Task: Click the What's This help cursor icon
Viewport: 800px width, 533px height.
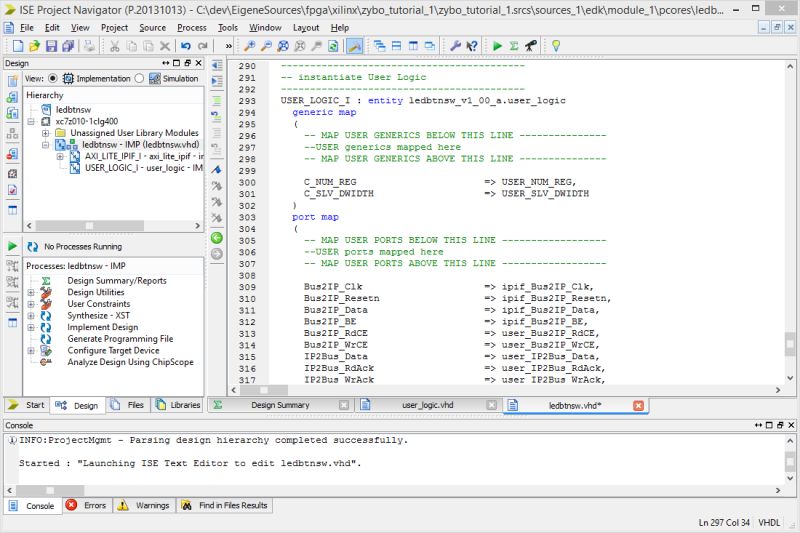Action: (x=472, y=46)
